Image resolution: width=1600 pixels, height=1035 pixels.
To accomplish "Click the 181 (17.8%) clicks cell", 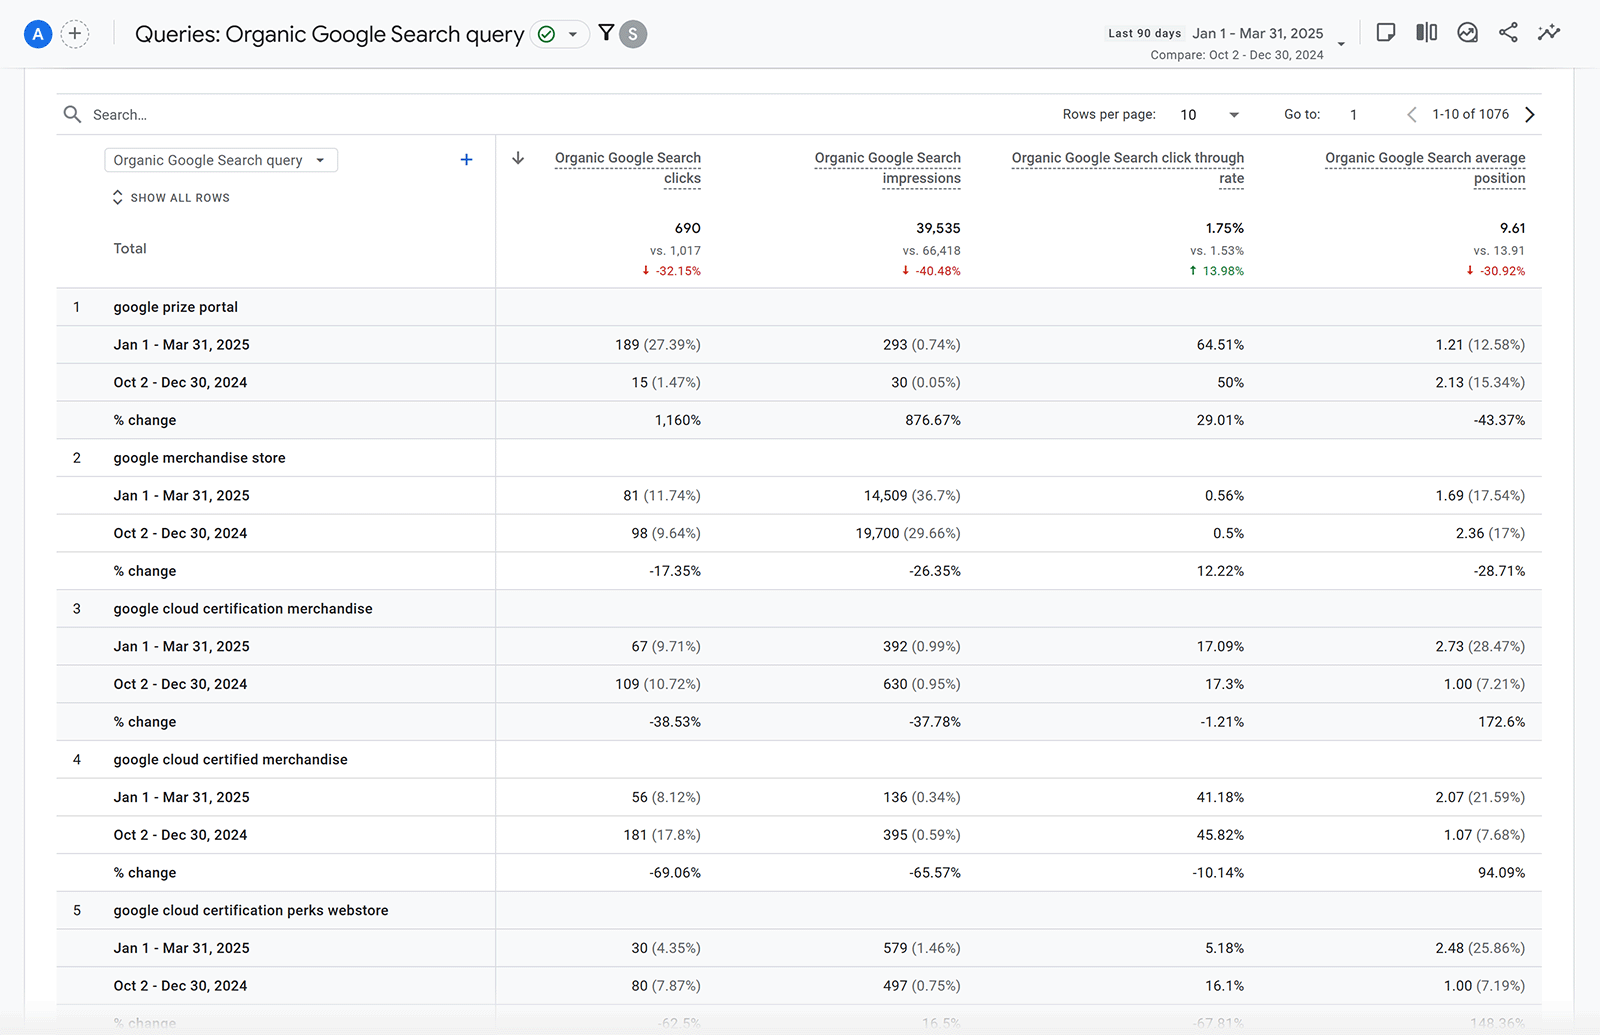I will [661, 835].
